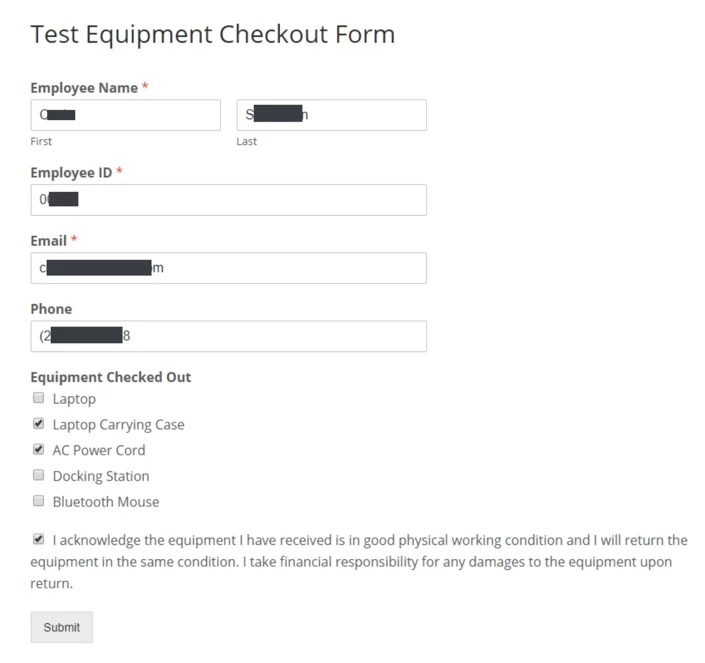Image resolution: width=705 pixels, height=663 pixels.
Task: Select the Phone number field
Action: [228, 336]
